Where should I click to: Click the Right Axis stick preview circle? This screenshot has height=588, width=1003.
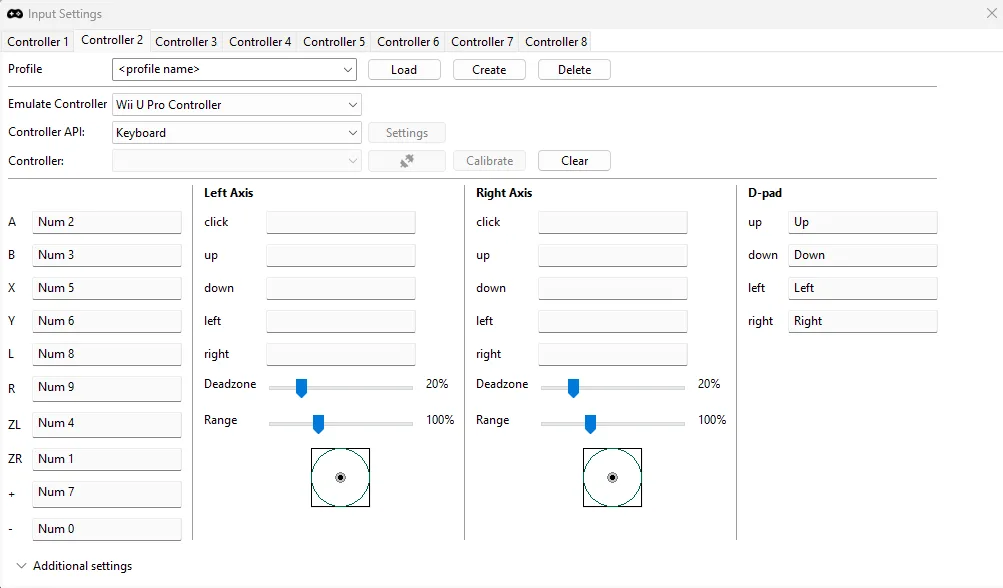point(612,477)
